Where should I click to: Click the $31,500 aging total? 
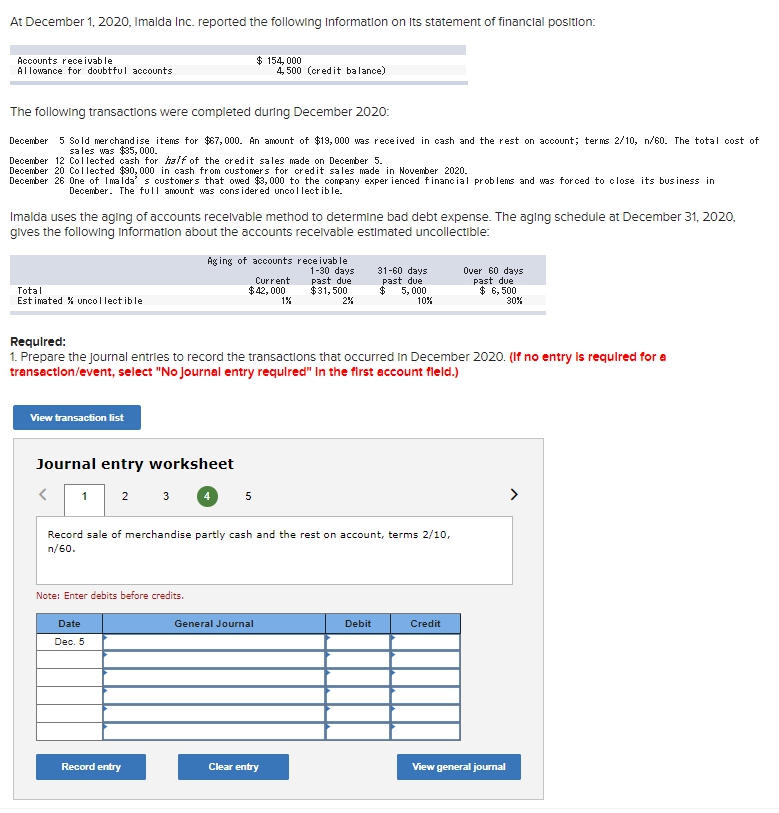coord(329,291)
